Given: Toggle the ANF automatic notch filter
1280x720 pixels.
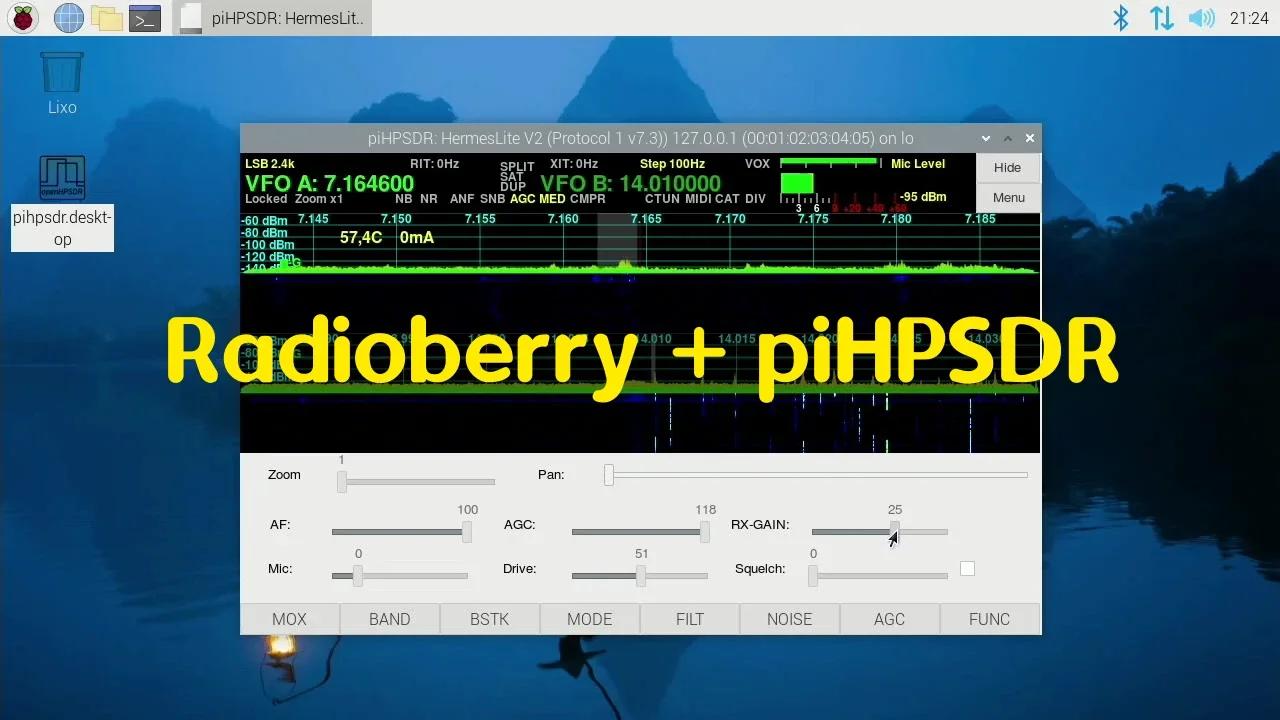Looking at the screenshot, I should click(460, 199).
